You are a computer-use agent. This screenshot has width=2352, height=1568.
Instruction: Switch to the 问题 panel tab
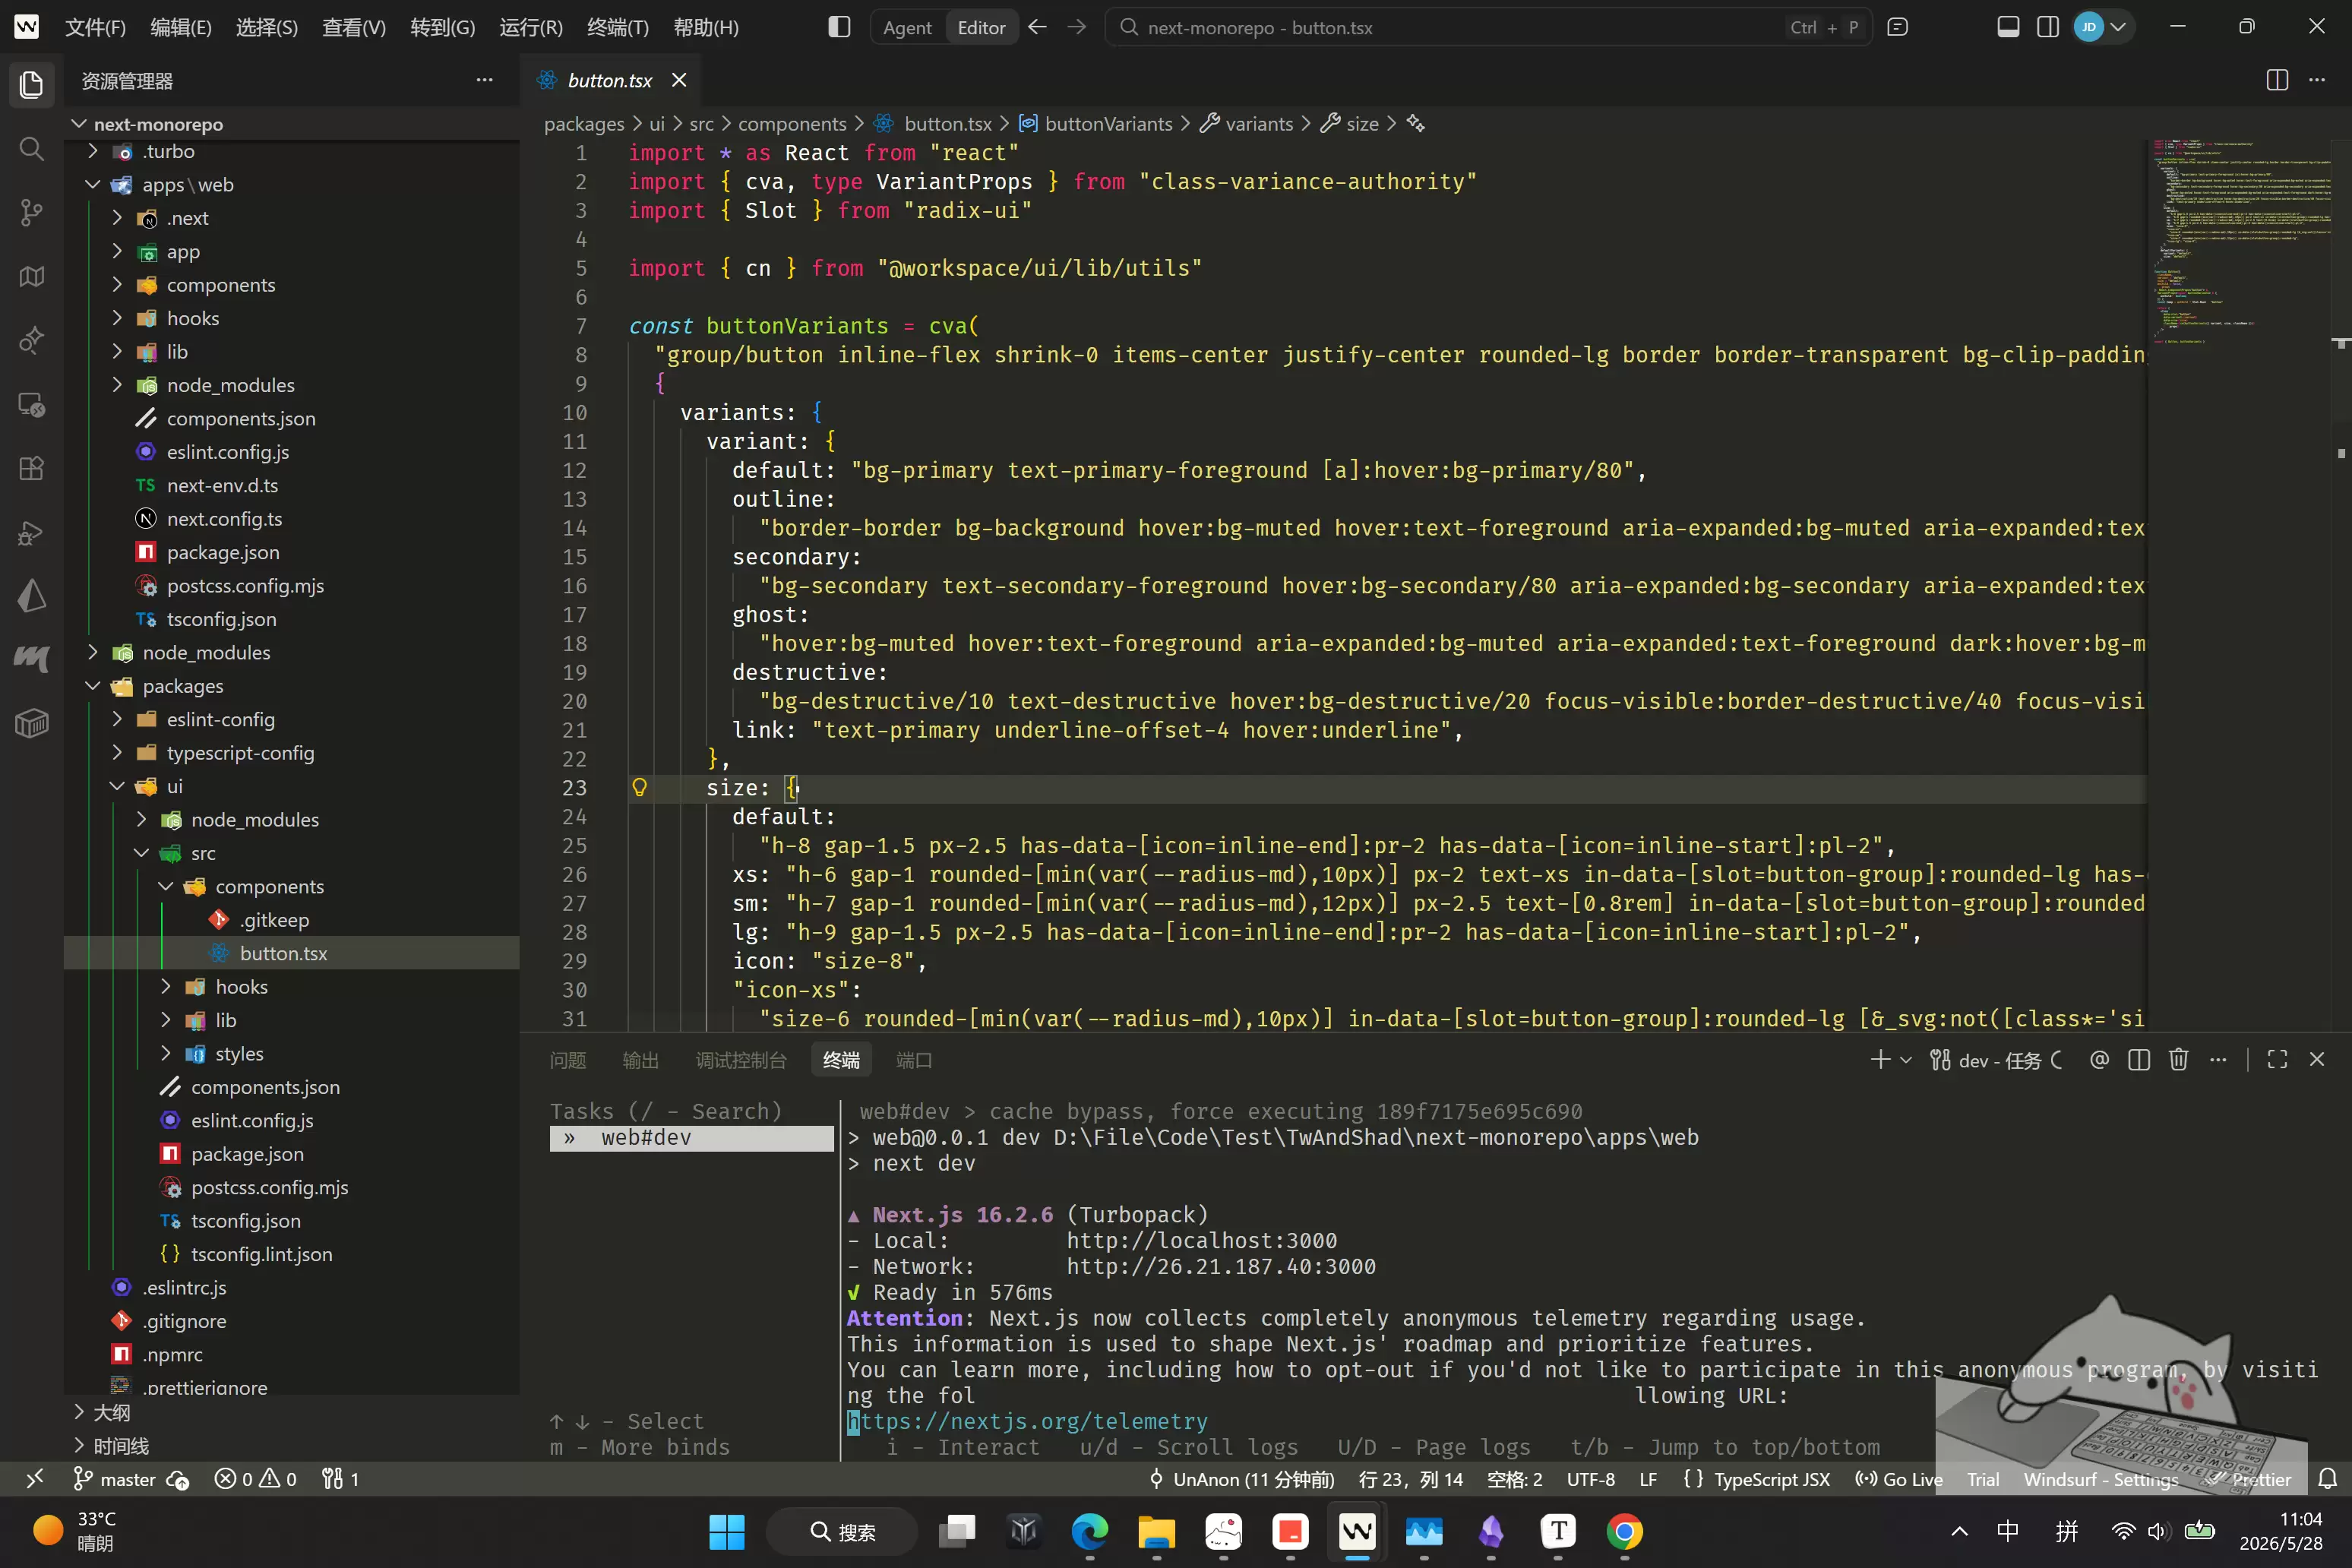[x=567, y=1059]
